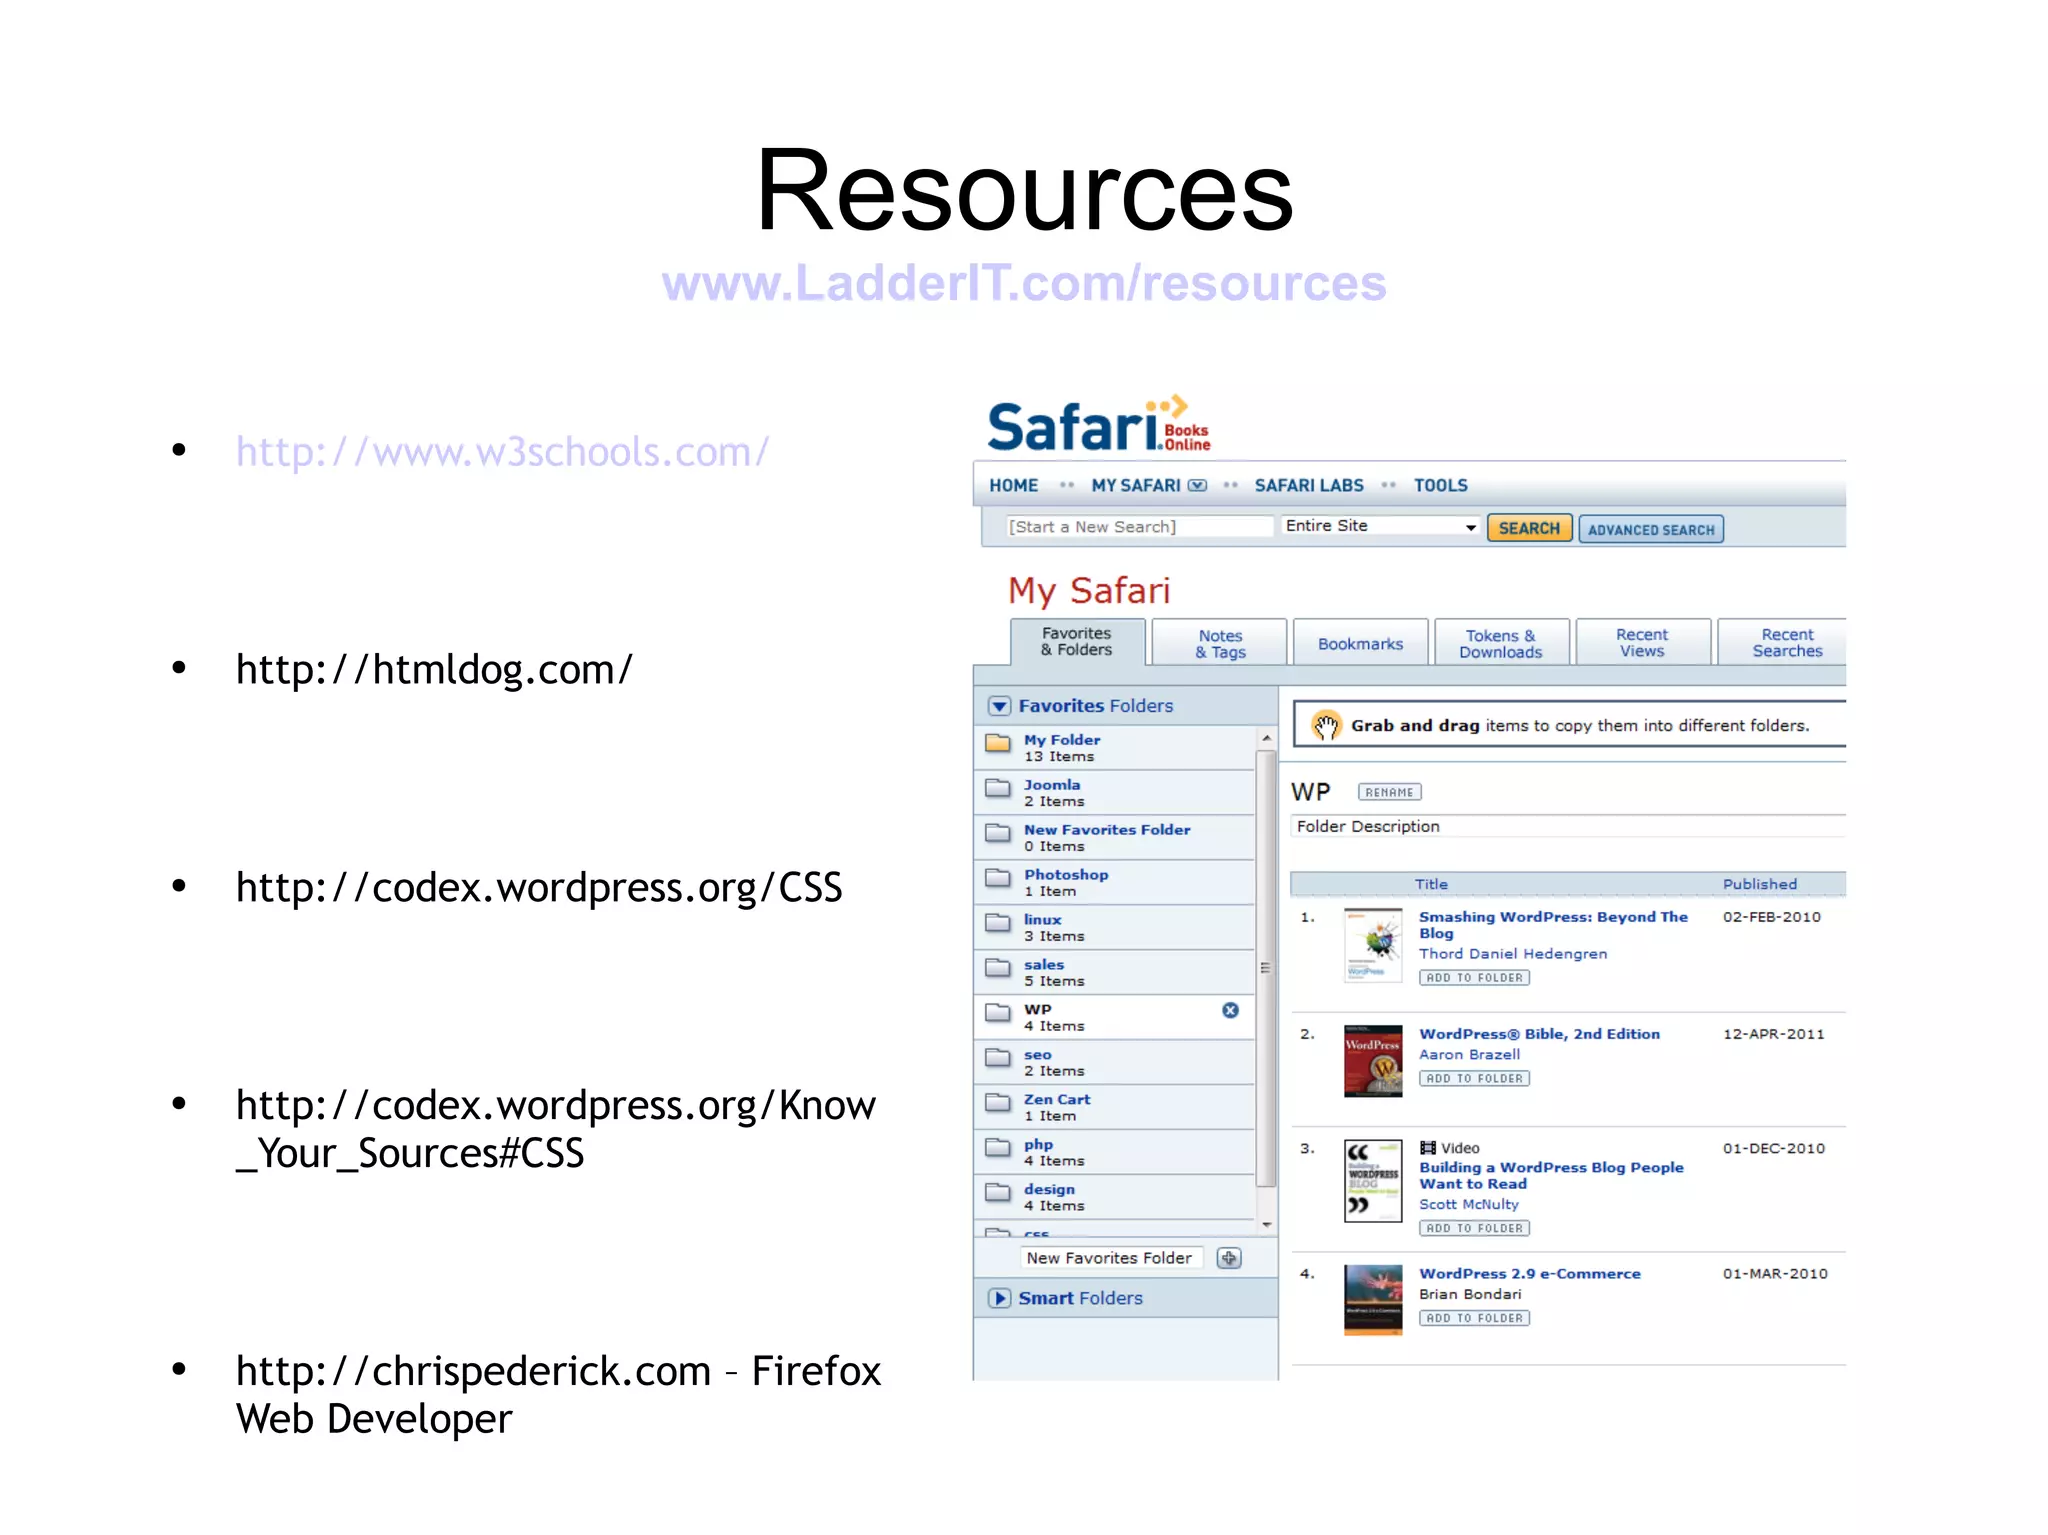Click ADD TO FOLDER under Scott McNulty

tap(1474, 1228)
